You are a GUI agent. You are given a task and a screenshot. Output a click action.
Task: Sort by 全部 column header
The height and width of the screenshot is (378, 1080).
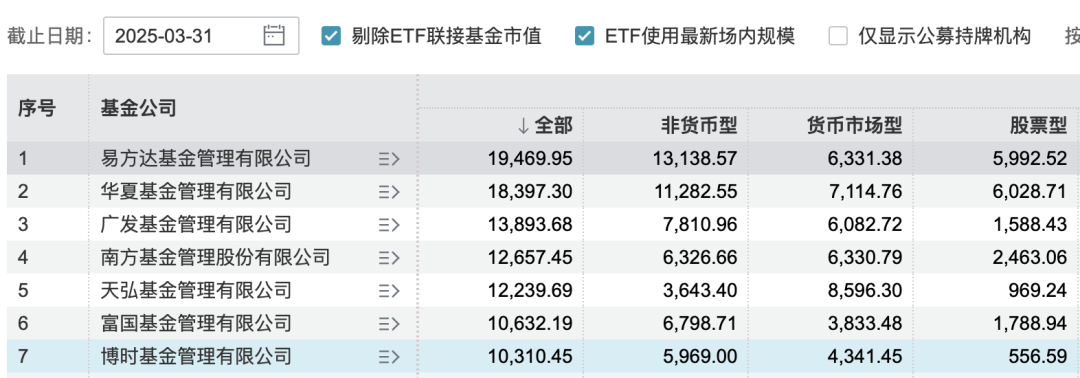click(x=544, y=125)
